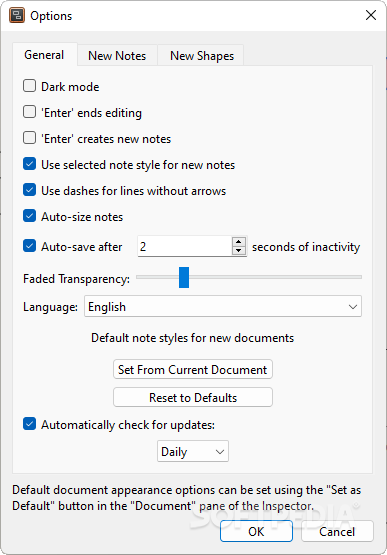387x555 pixels.
Task: Click the 'Default note styles for new documents' text
Action: [x=192, y=338]
